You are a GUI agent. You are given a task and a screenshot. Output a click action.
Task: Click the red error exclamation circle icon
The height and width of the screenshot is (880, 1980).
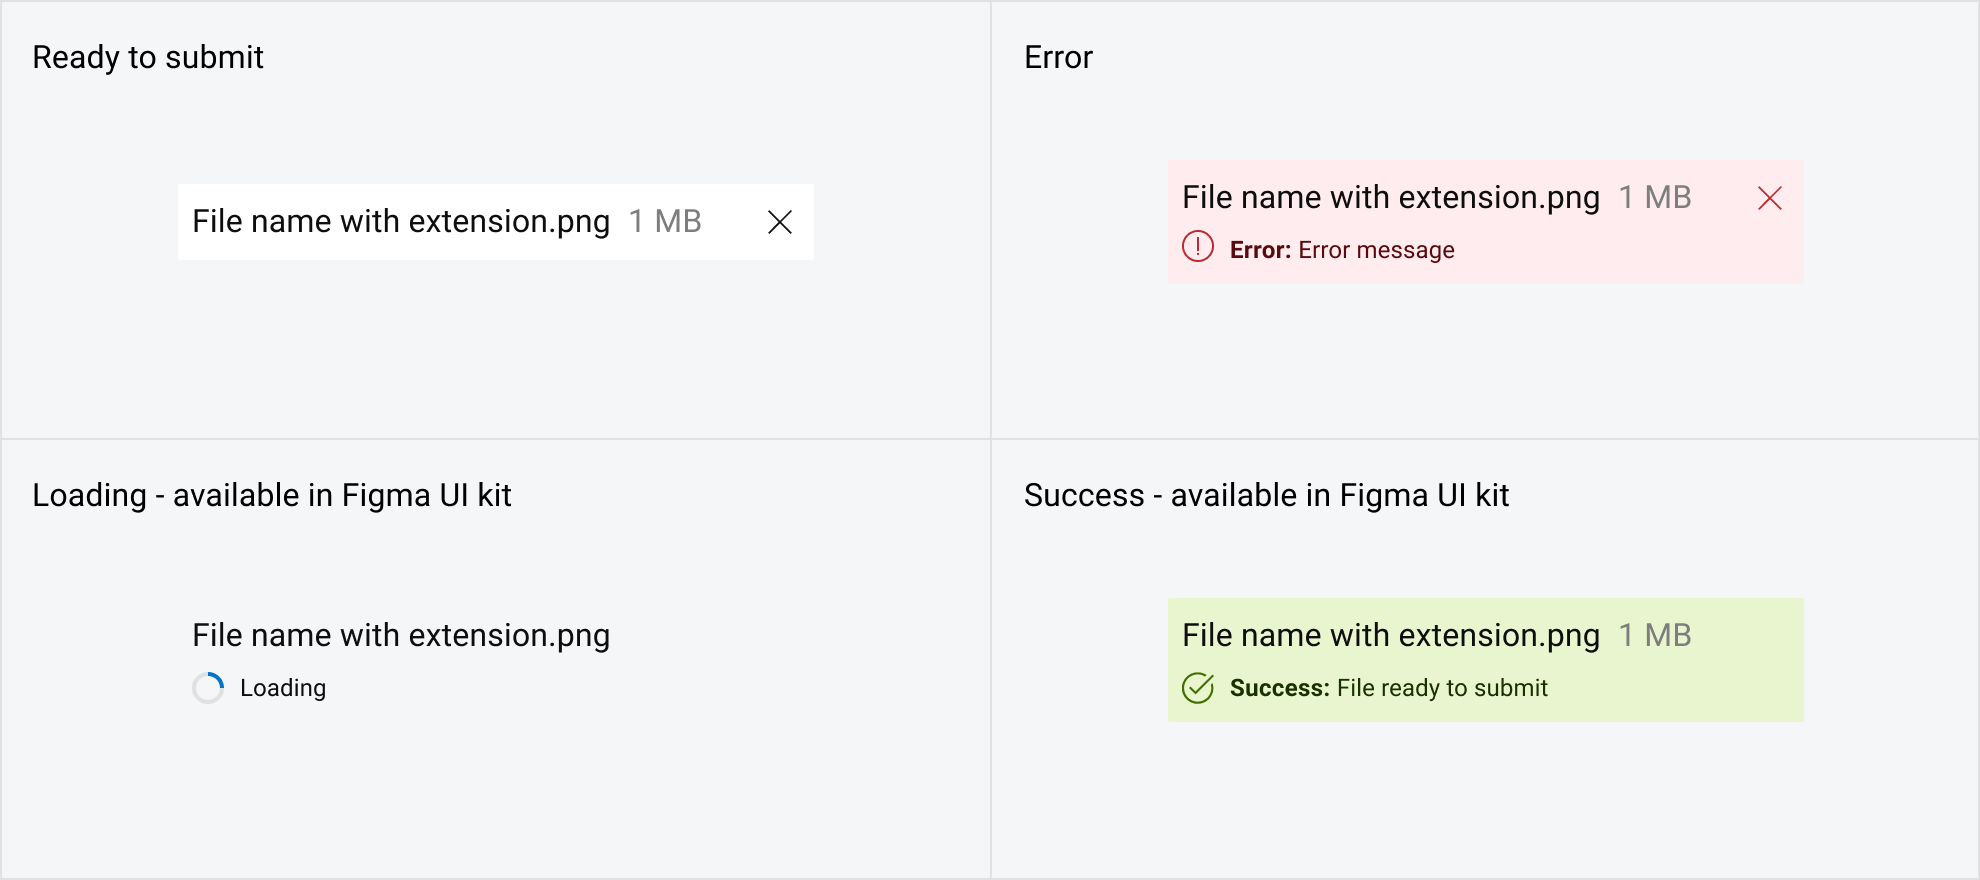point(1198,246)
